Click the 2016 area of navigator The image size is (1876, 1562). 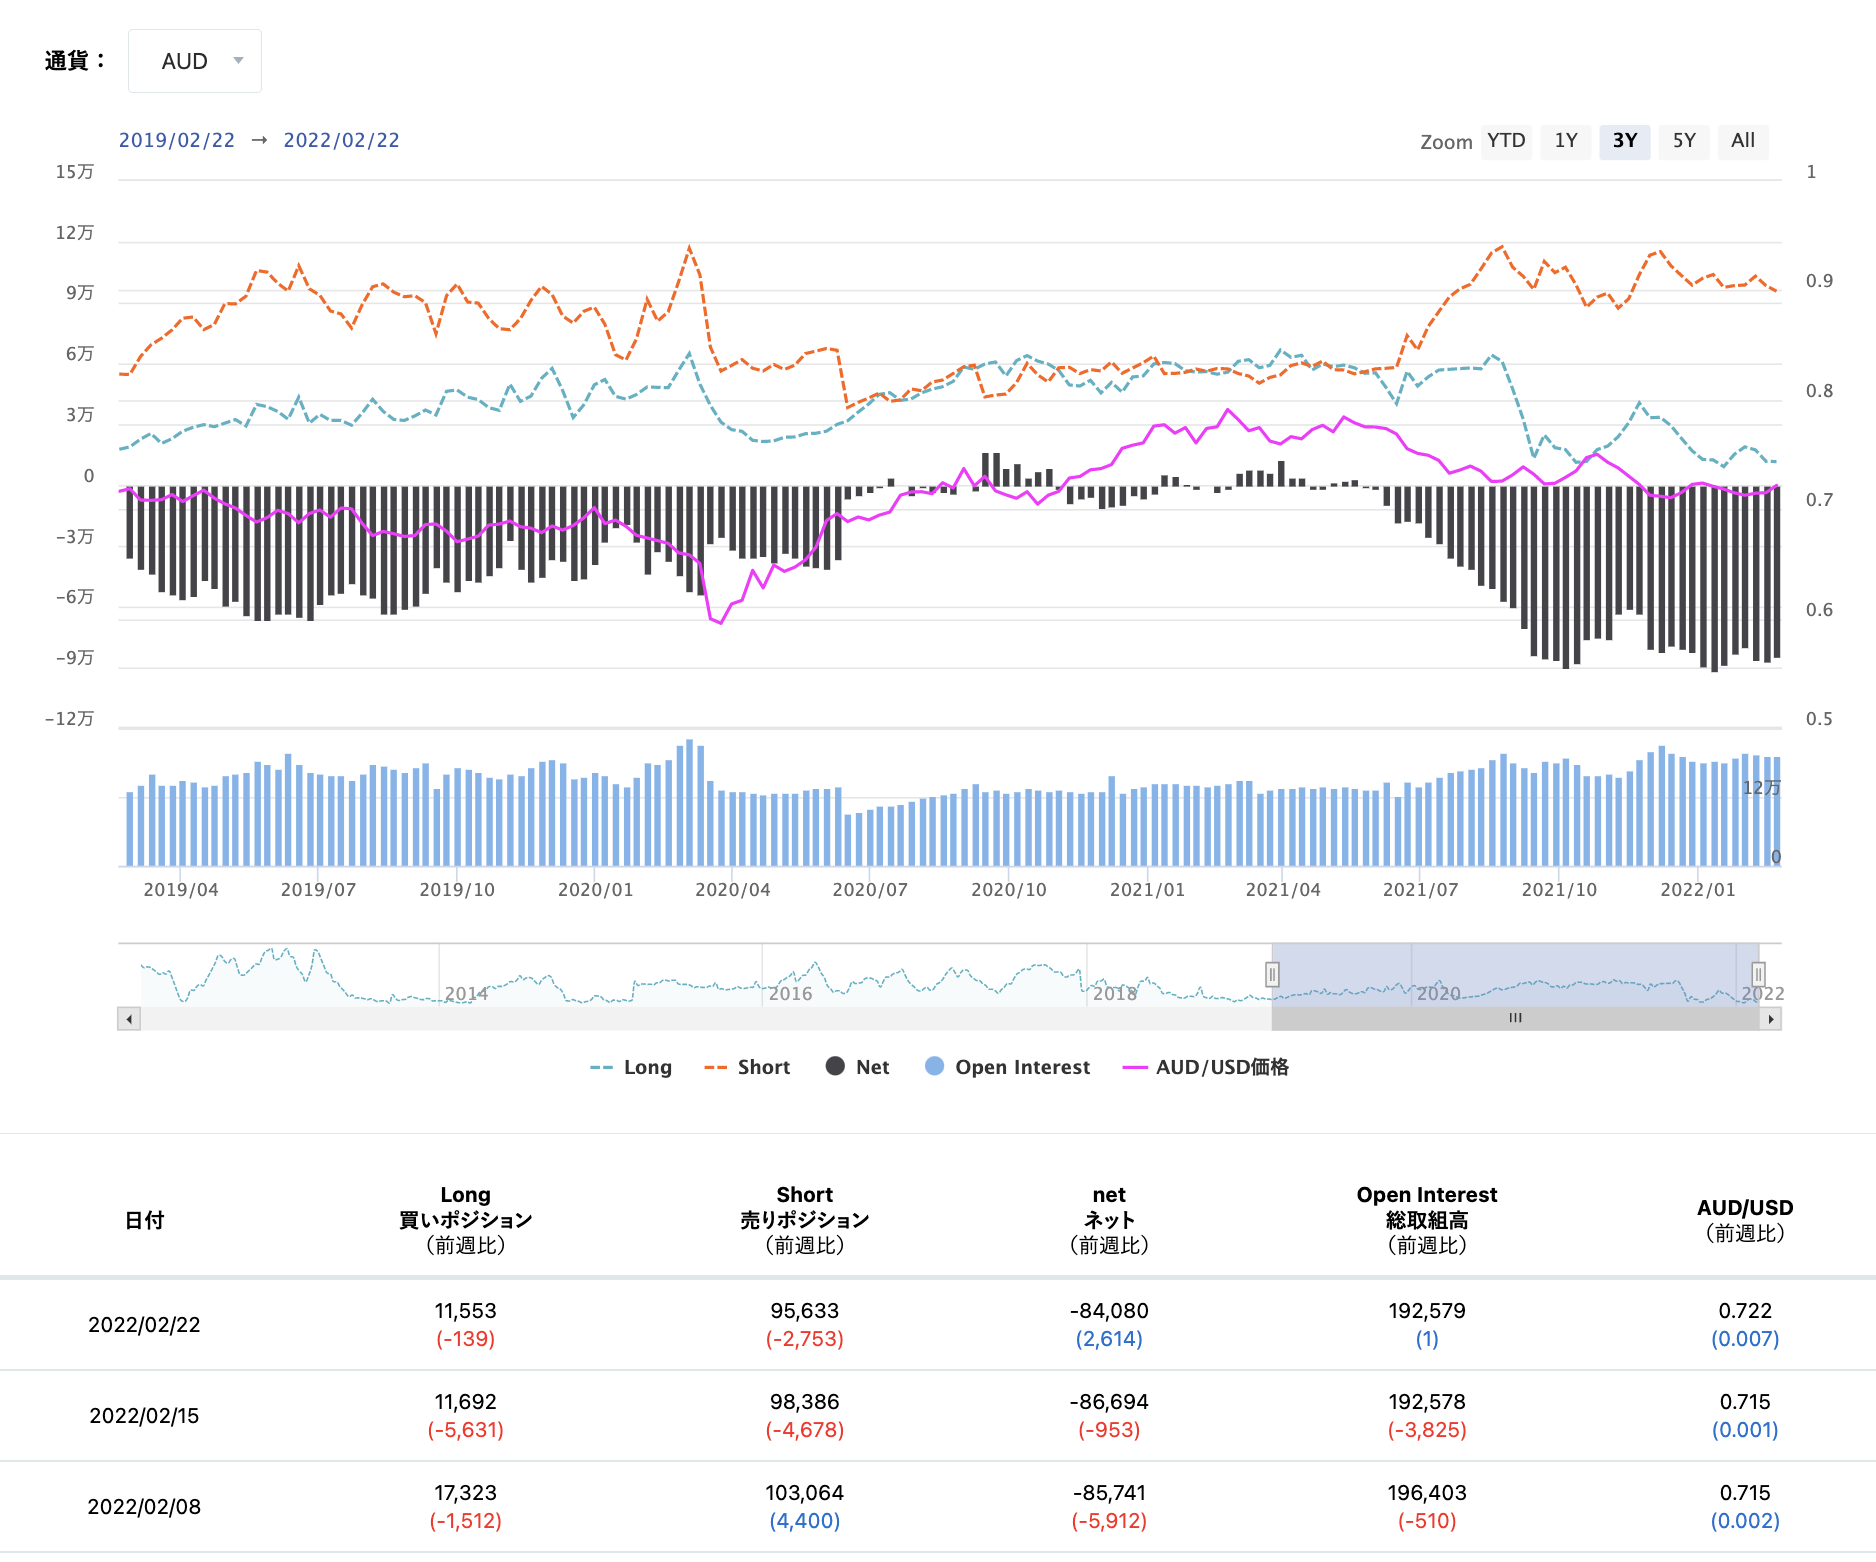[x=790, y=993]
